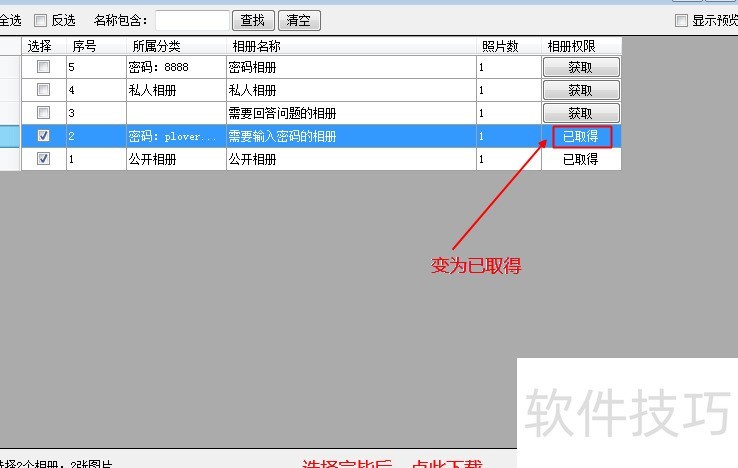Click the 查找 search button
This screenshot has height=468, width=738.
[x=254, y=20]
